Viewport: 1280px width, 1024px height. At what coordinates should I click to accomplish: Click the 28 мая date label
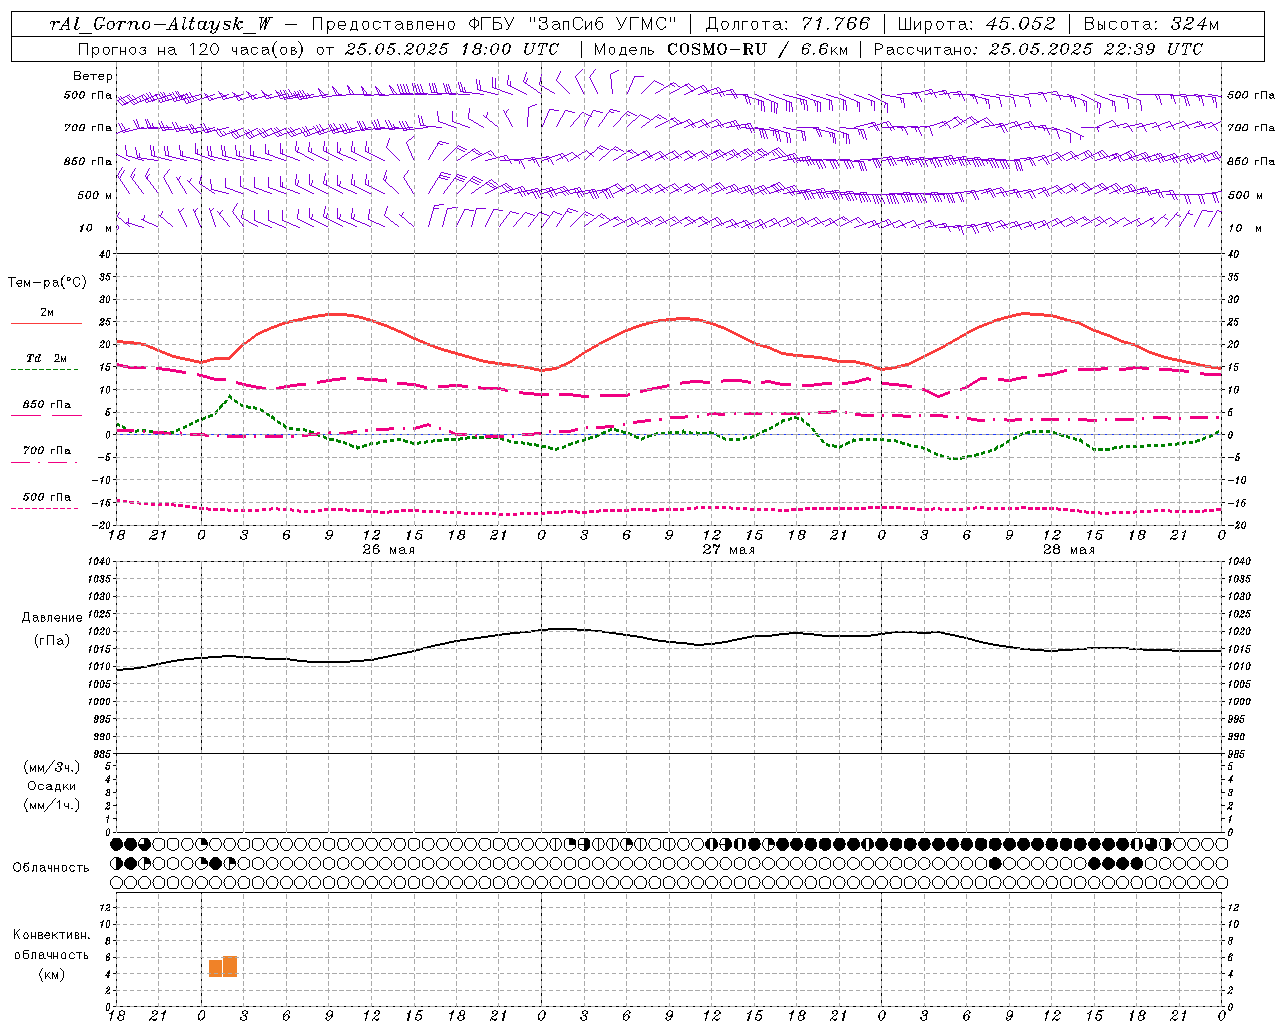(1068, 549)
